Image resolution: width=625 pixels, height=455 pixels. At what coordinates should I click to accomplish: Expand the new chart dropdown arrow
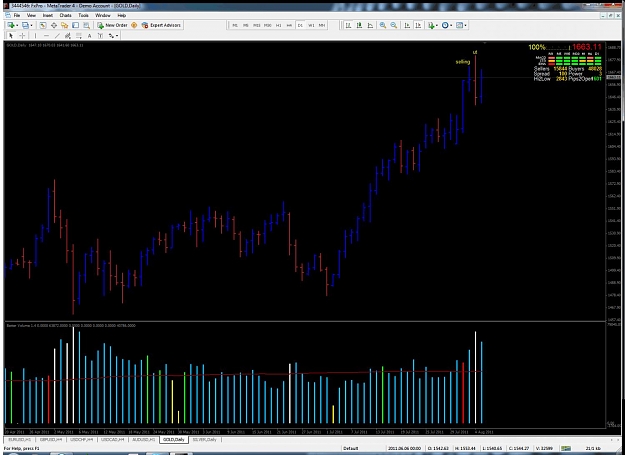pos(17,25)
